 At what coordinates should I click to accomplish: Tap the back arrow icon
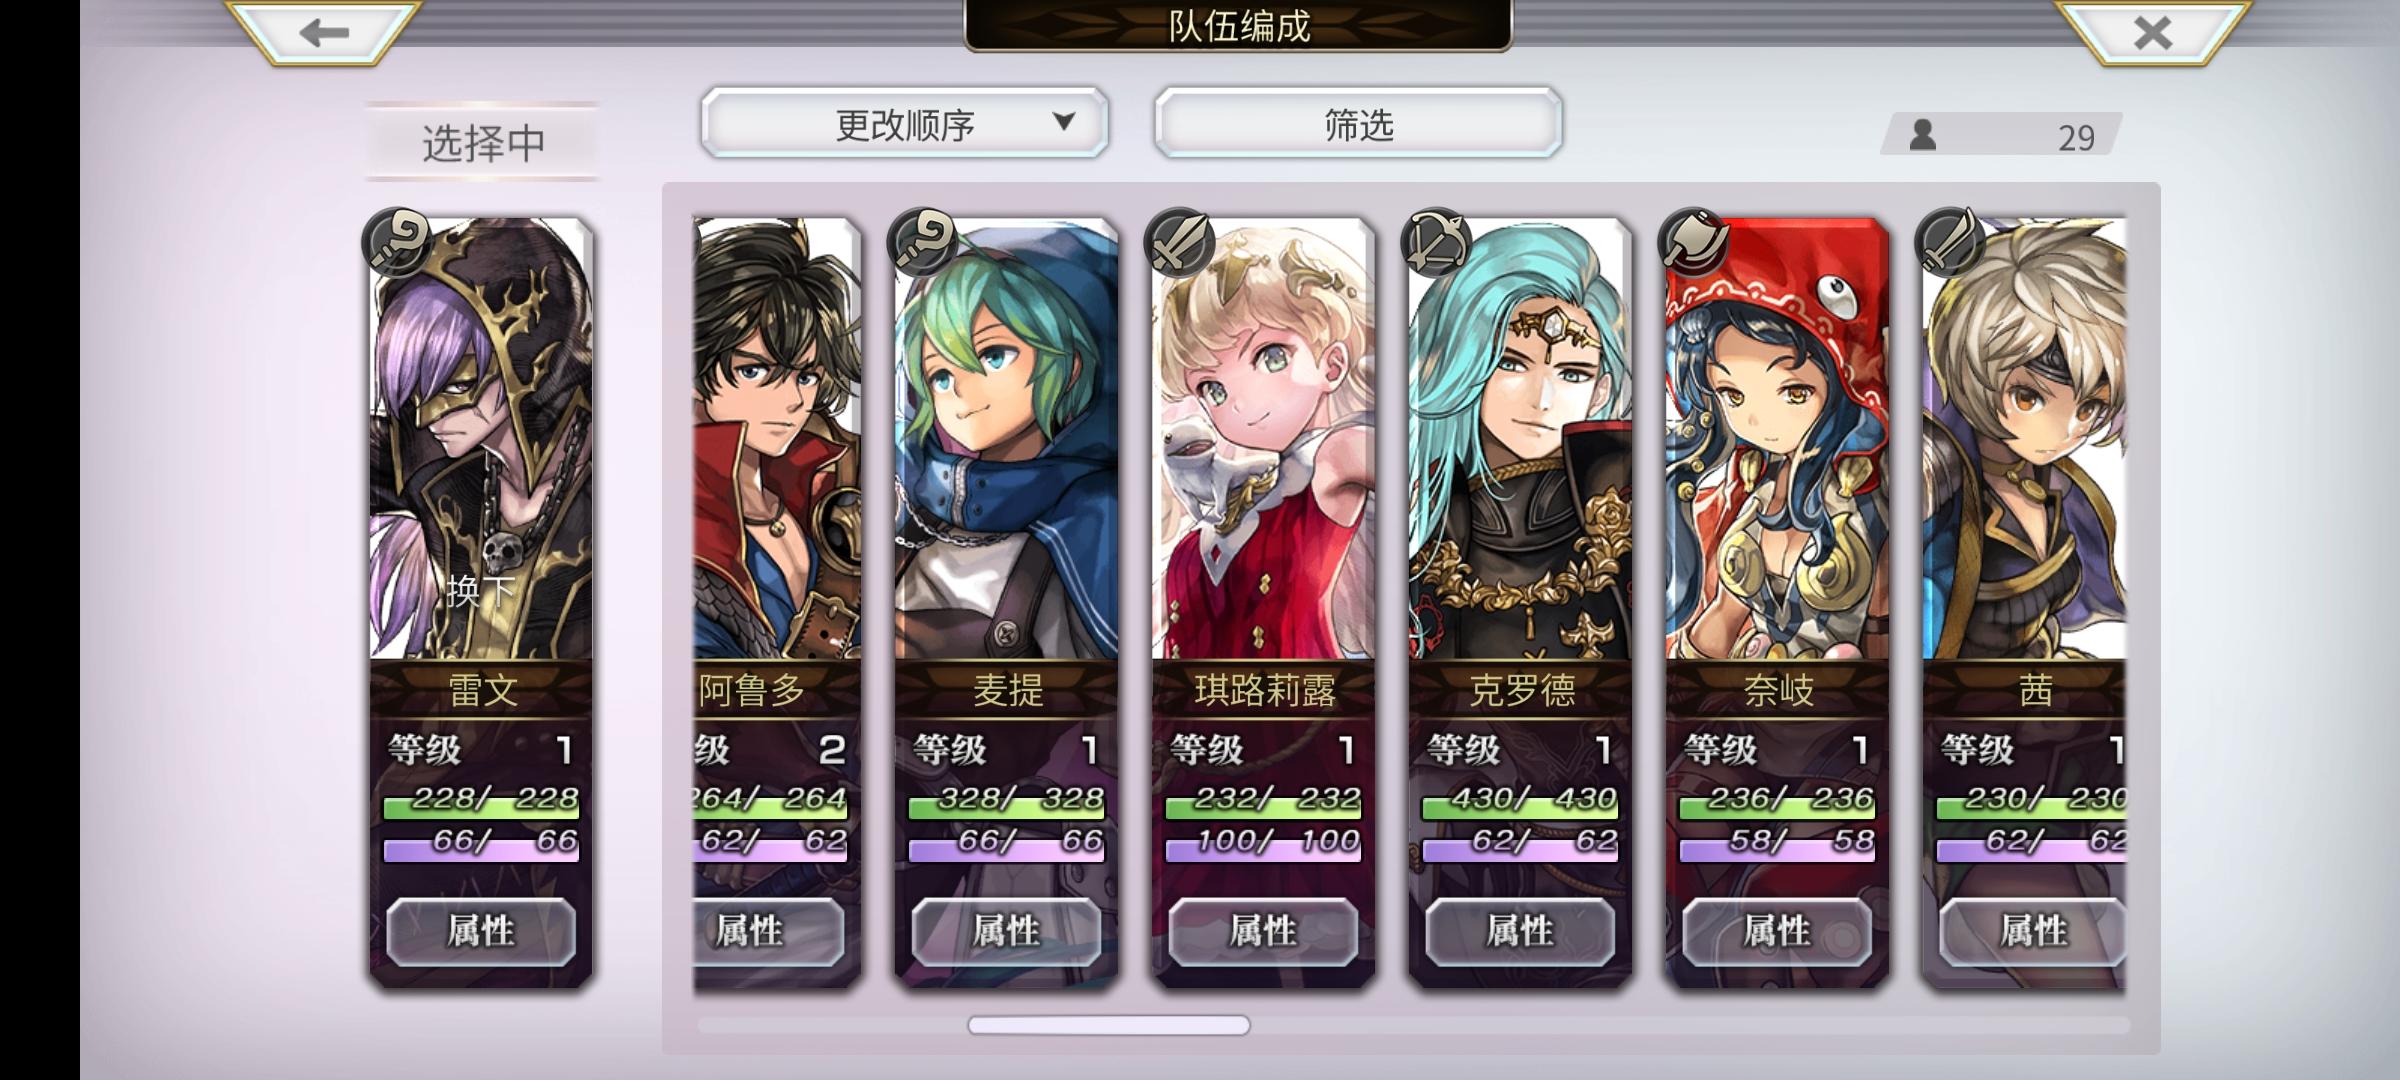click(x=323, y=33)
